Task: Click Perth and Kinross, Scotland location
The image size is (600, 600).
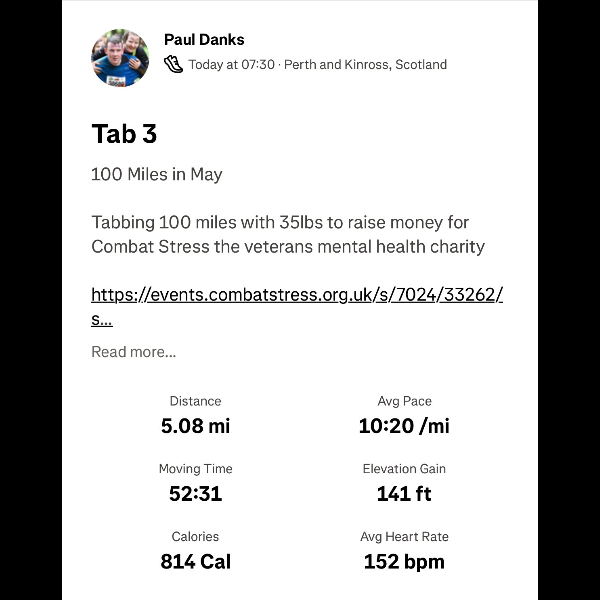Action: pyautogui.click(x=365, y=64)
